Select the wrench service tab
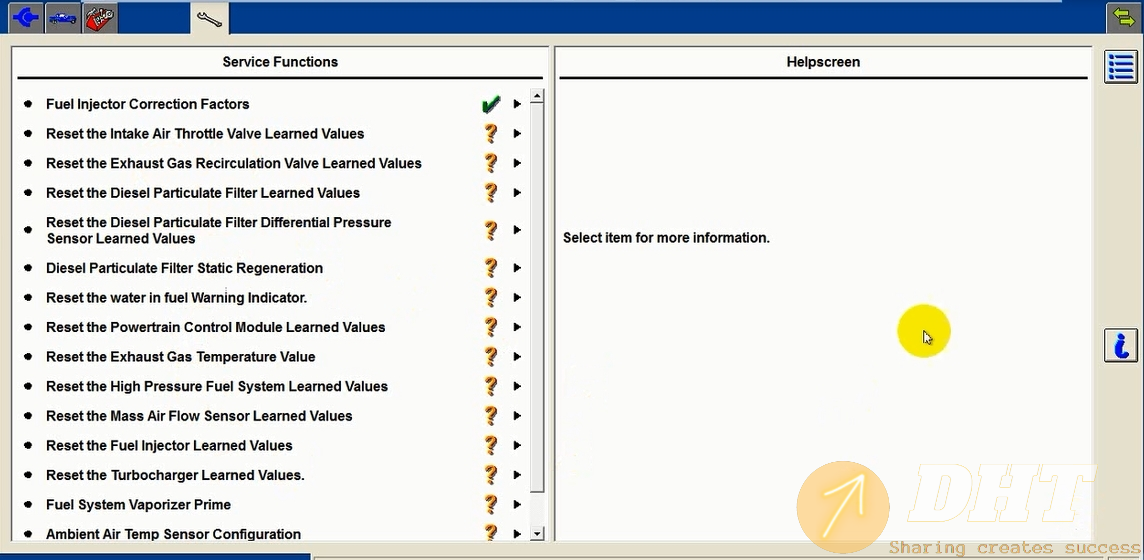 click(209, 18)
